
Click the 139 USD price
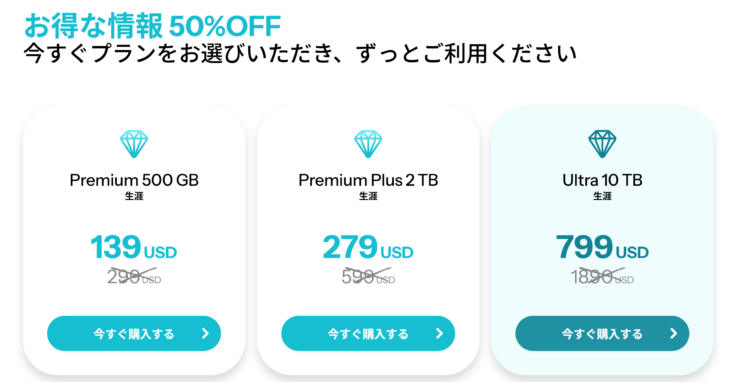[x=134, y=247]
